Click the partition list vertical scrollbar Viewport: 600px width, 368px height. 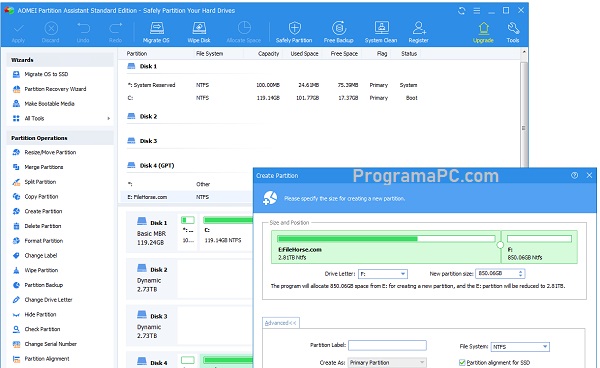524,115
